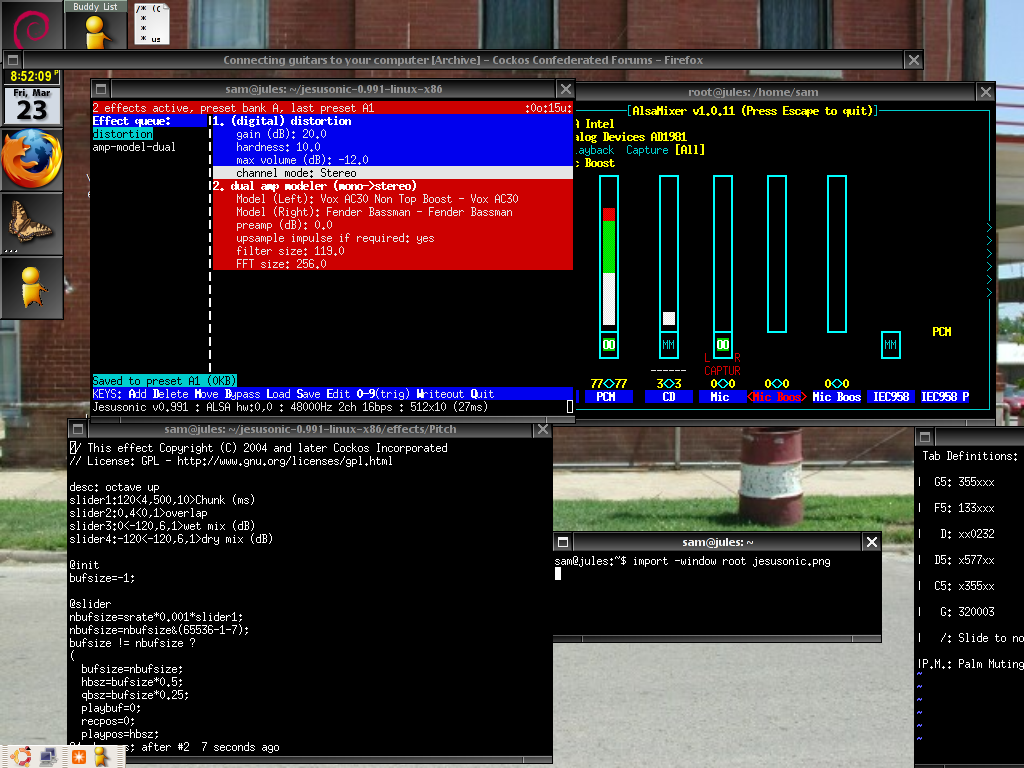The width and height of the screenshot is (1024, 768).
Task: Open the Debian swirl menu icon
Action: point(32,24)
